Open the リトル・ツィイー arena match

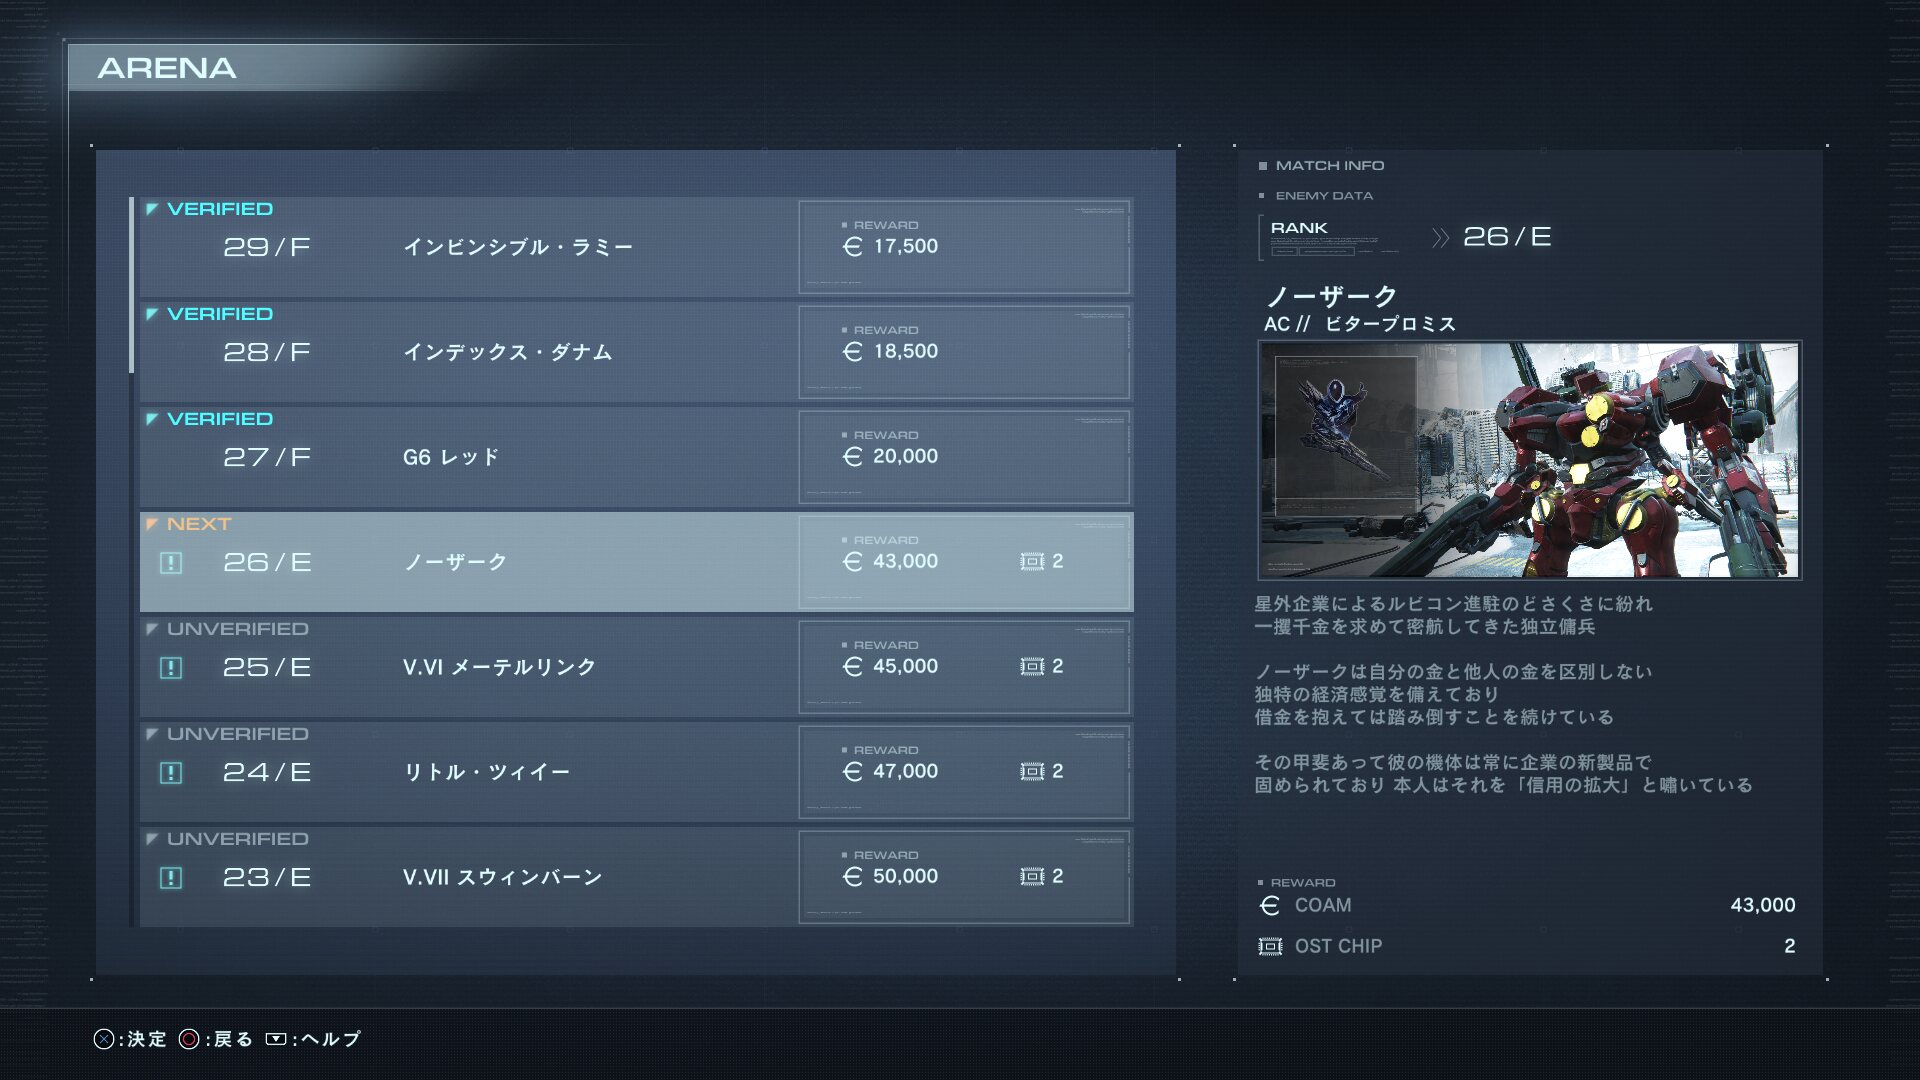point(636,772)
